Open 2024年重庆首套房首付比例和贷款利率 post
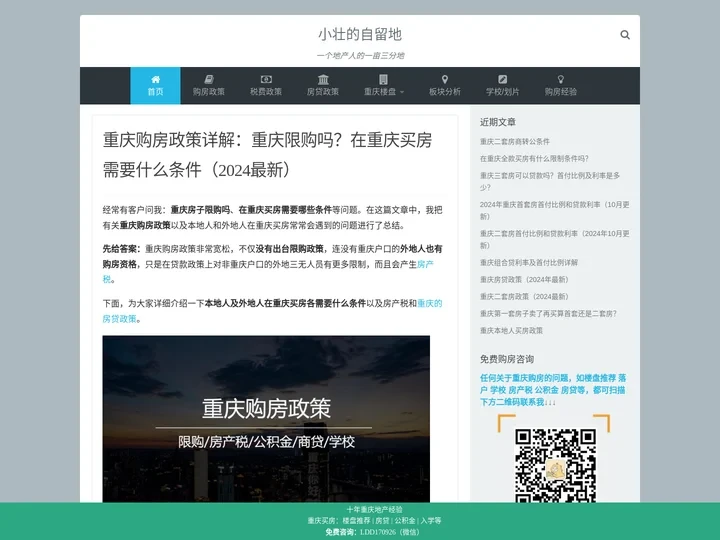This screenshot has height=540, width=720. click(x=554, y=210)
